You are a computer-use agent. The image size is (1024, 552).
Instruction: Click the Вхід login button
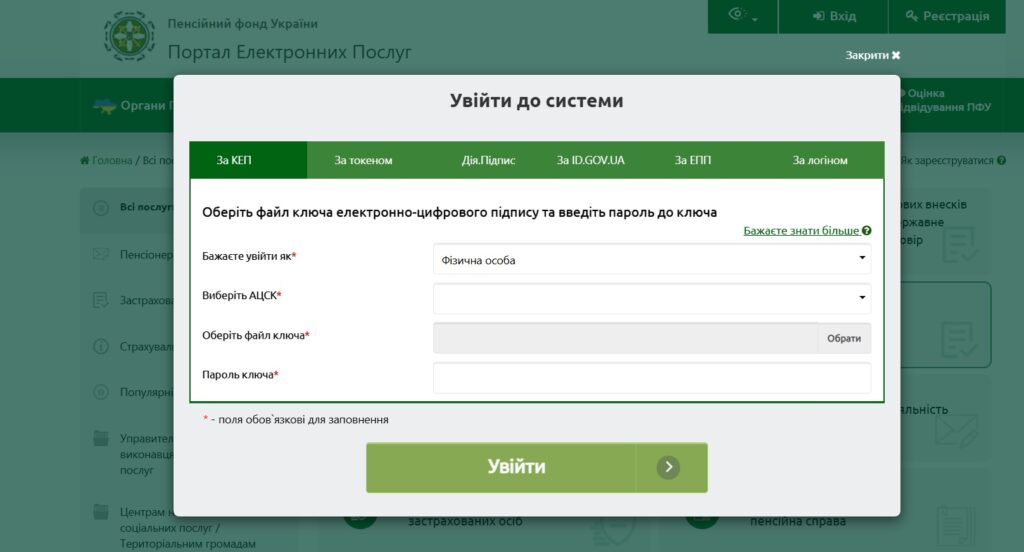[x=833, y=16]
